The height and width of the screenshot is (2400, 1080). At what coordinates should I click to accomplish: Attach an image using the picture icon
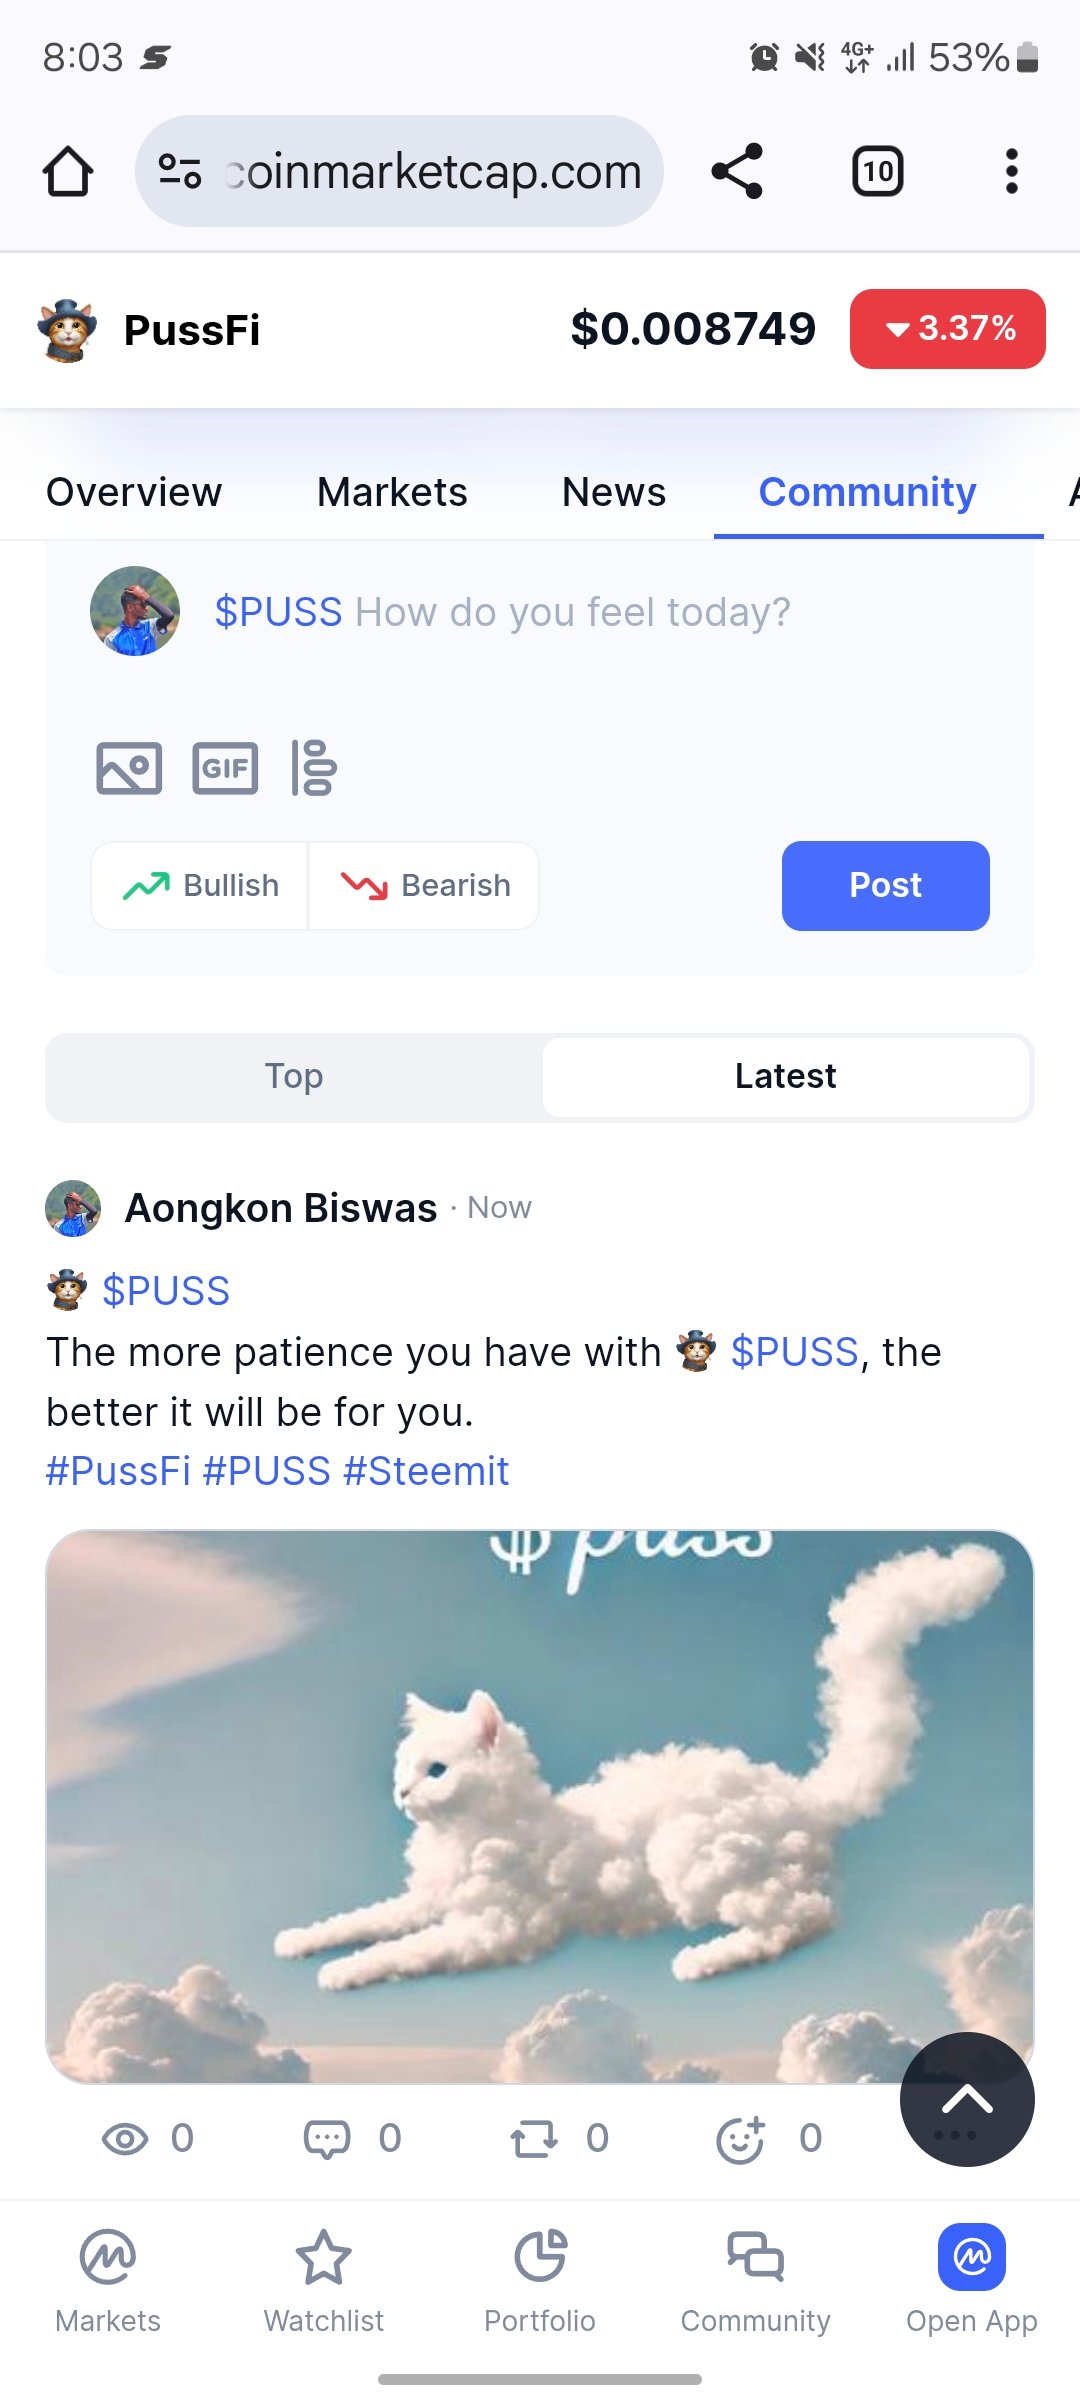coord(129,768)
